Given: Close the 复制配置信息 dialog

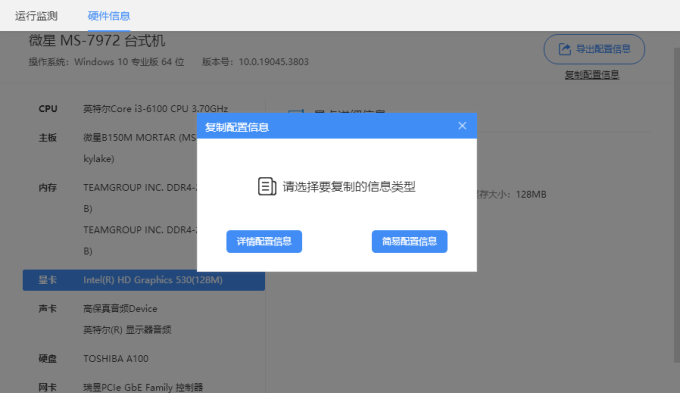Looking at the screenshot, I should click(x=462, y=126).
